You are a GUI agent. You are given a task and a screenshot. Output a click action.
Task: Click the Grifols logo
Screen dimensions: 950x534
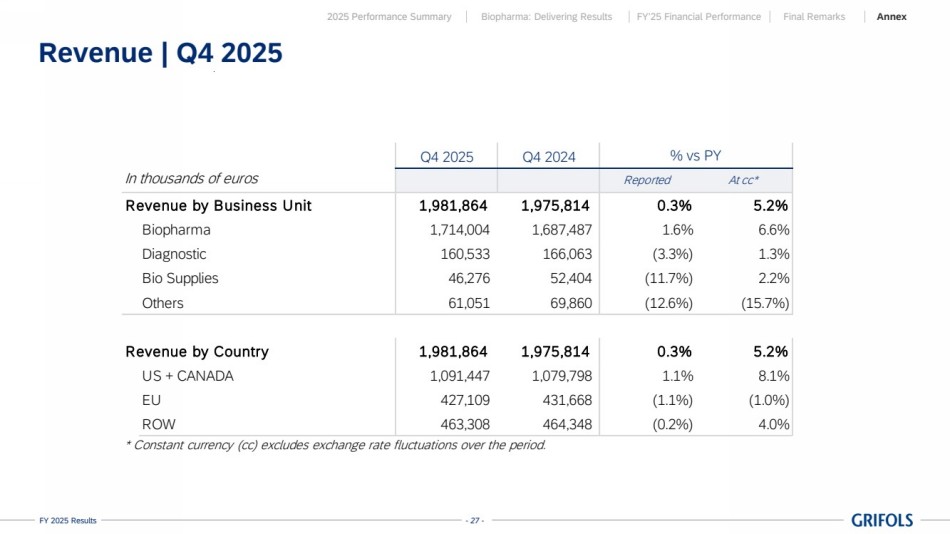click(x=881, y=520)
